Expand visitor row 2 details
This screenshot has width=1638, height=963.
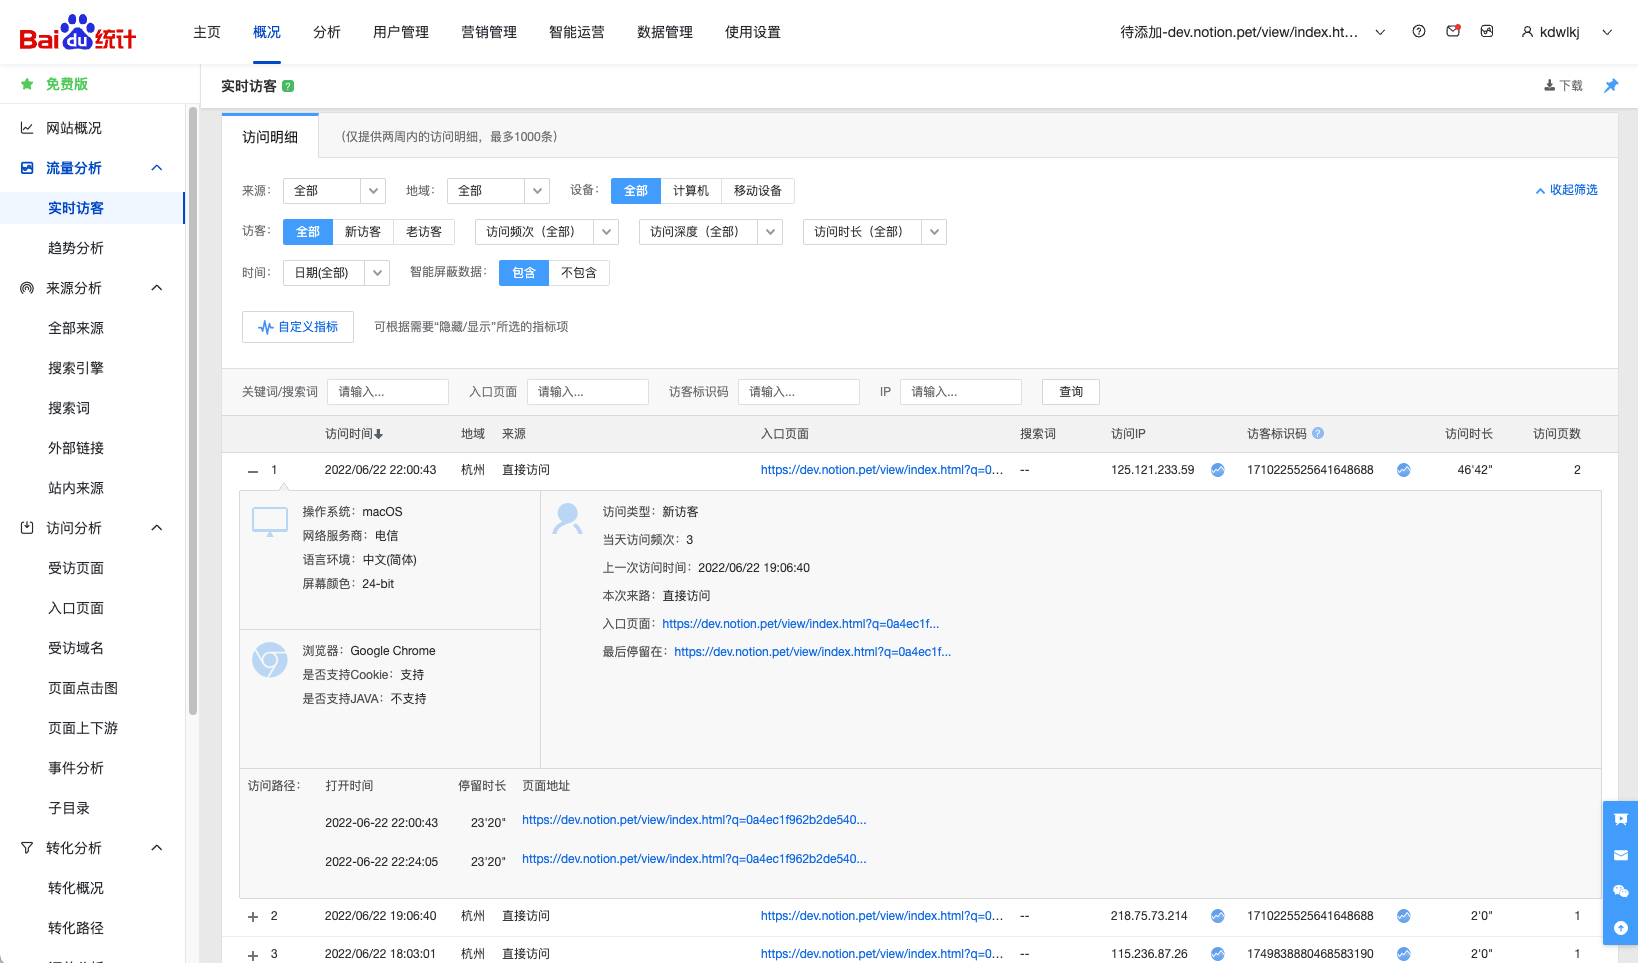(x=253, y=917)
